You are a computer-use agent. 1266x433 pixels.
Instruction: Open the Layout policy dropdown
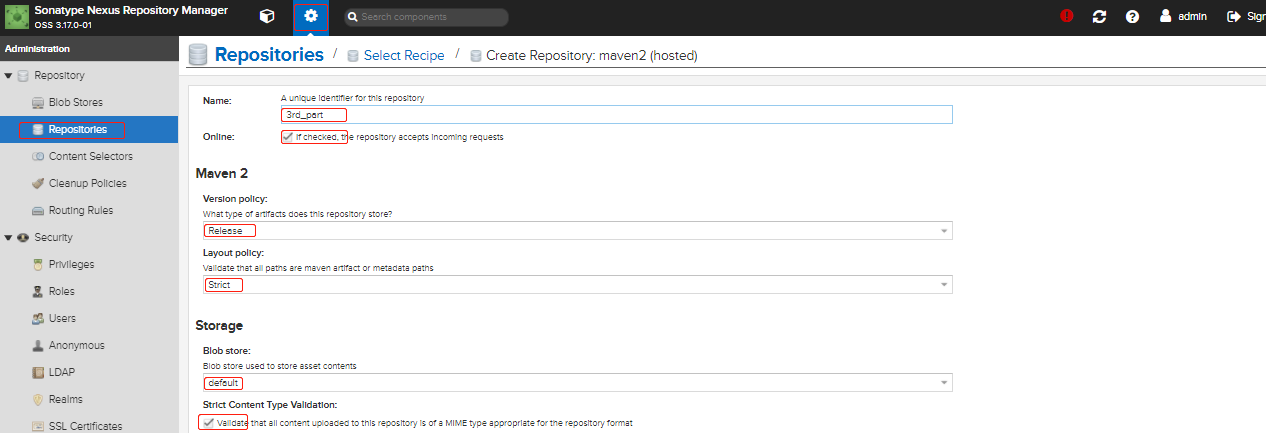pyautogui.click(x=577, y=285)
